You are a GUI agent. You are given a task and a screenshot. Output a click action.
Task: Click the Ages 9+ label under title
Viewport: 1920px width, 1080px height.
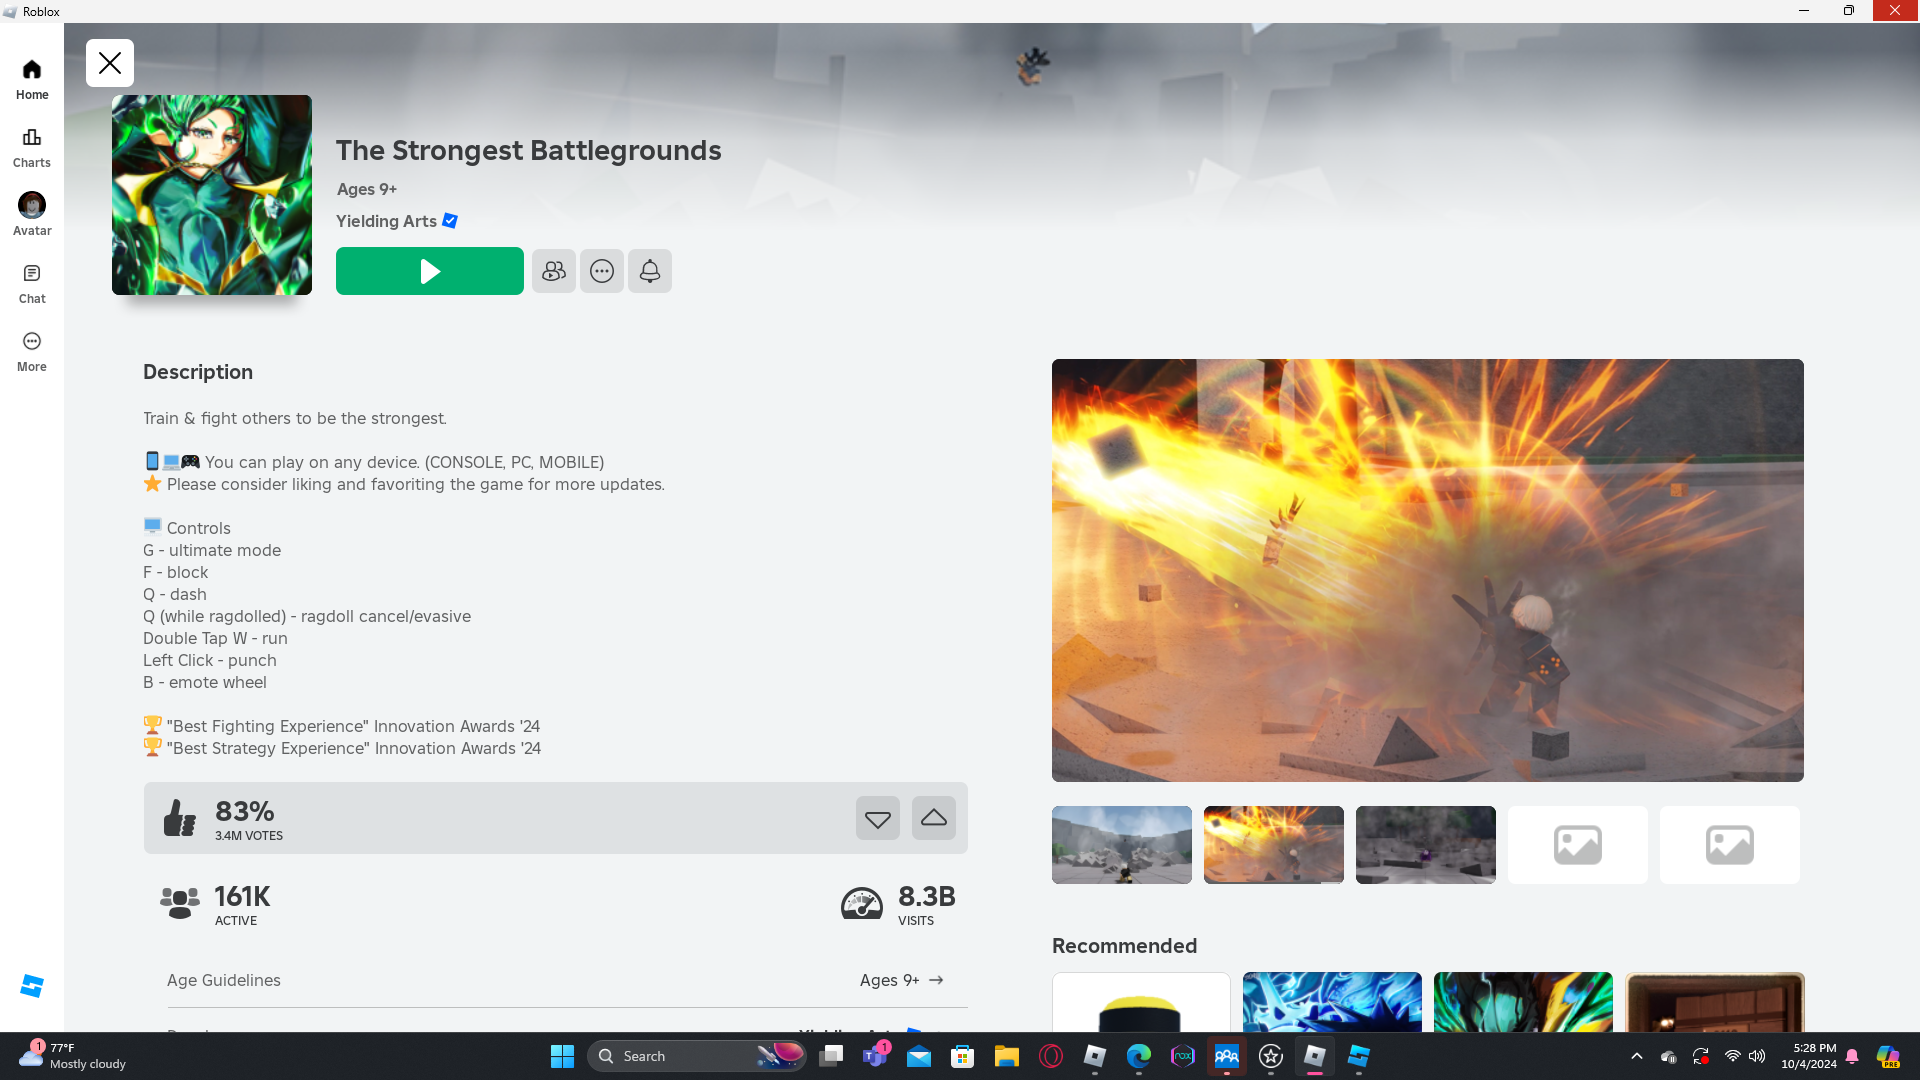pyautogui.click(x=367, y=189)
